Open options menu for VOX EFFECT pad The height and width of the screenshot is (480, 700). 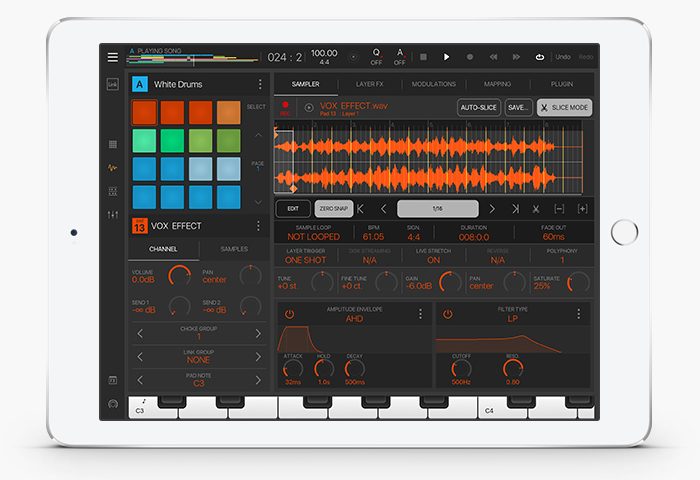coord(258,226)
